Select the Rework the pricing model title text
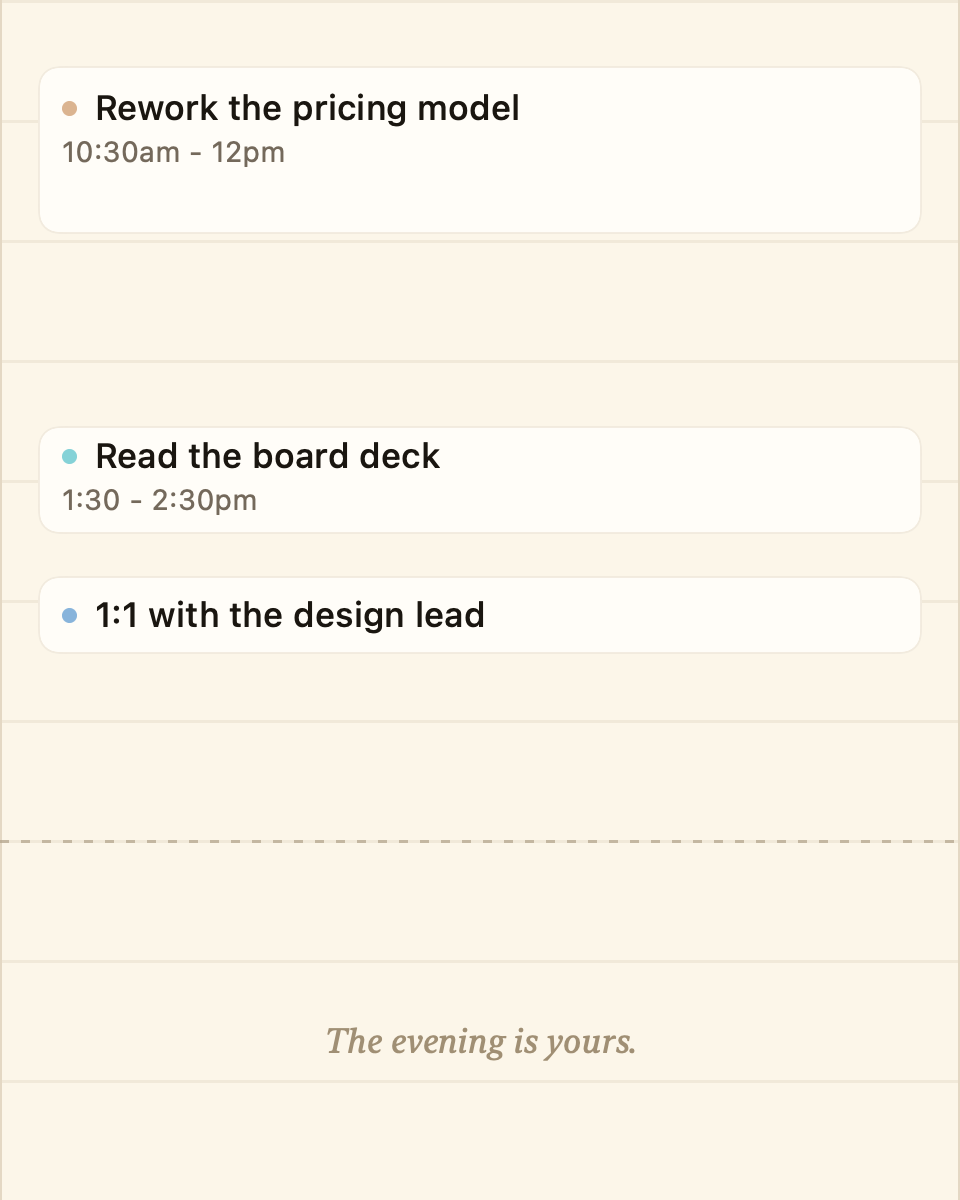 coord(307,108)
